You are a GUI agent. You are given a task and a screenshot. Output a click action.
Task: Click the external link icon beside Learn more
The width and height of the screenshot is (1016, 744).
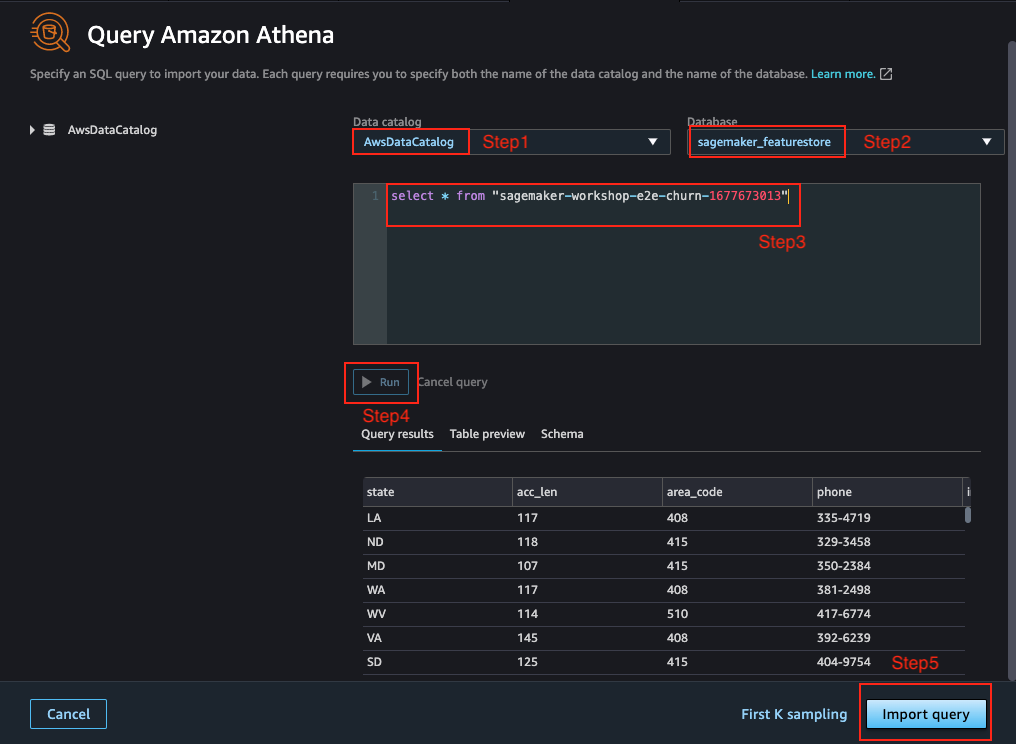(886, 74)
